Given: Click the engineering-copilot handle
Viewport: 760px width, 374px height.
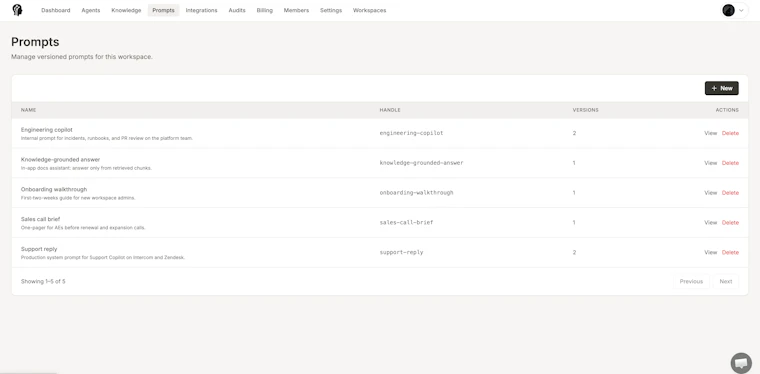Looking at the screenshot, I should [411, 133].
